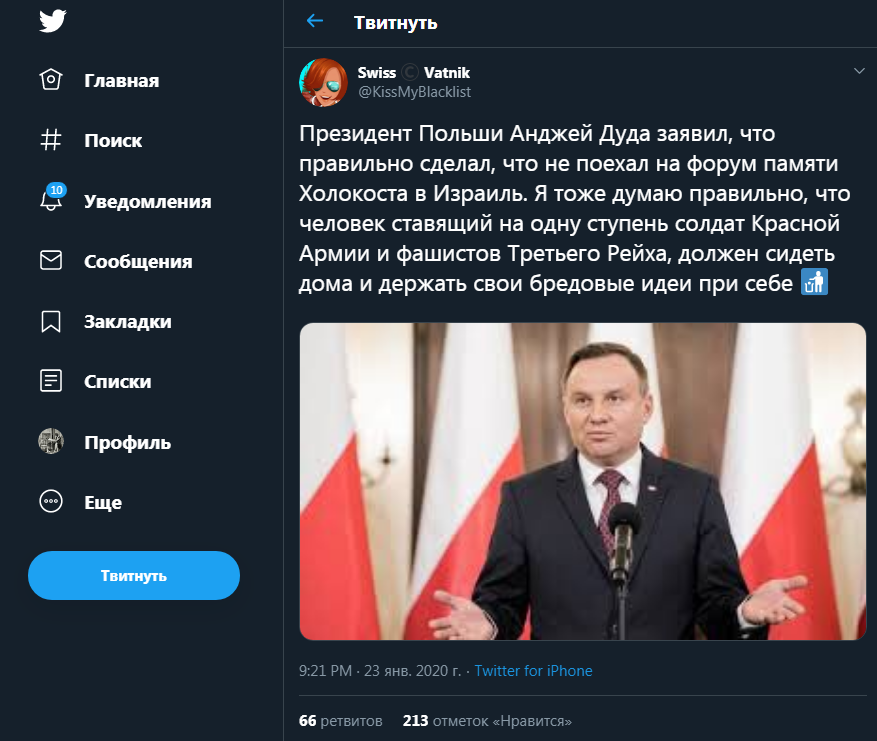Open notifications bell with 10 badge
The image size is (877, 741).
tap(51, 199)
